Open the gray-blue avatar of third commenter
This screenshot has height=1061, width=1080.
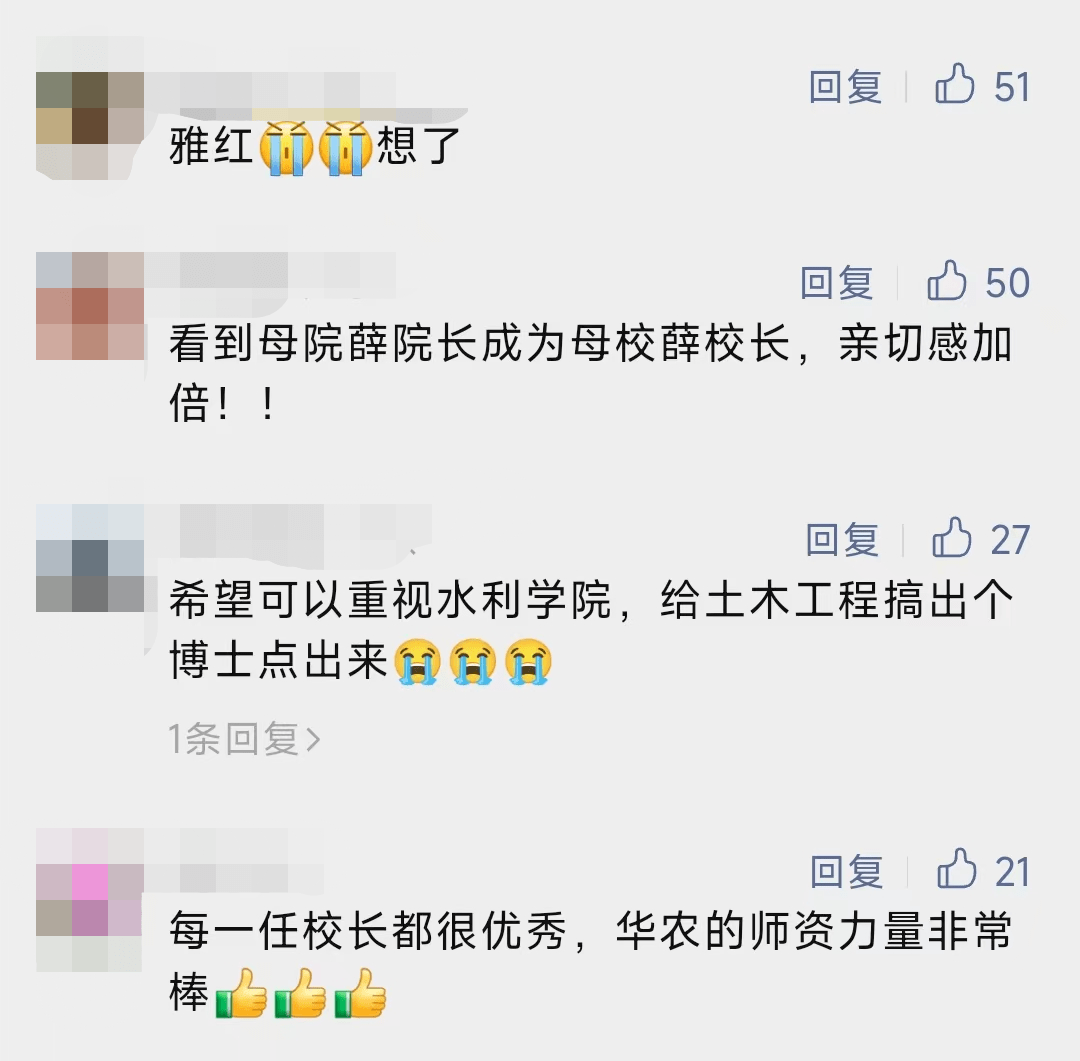pyautogui.click(x=90, y=558)
